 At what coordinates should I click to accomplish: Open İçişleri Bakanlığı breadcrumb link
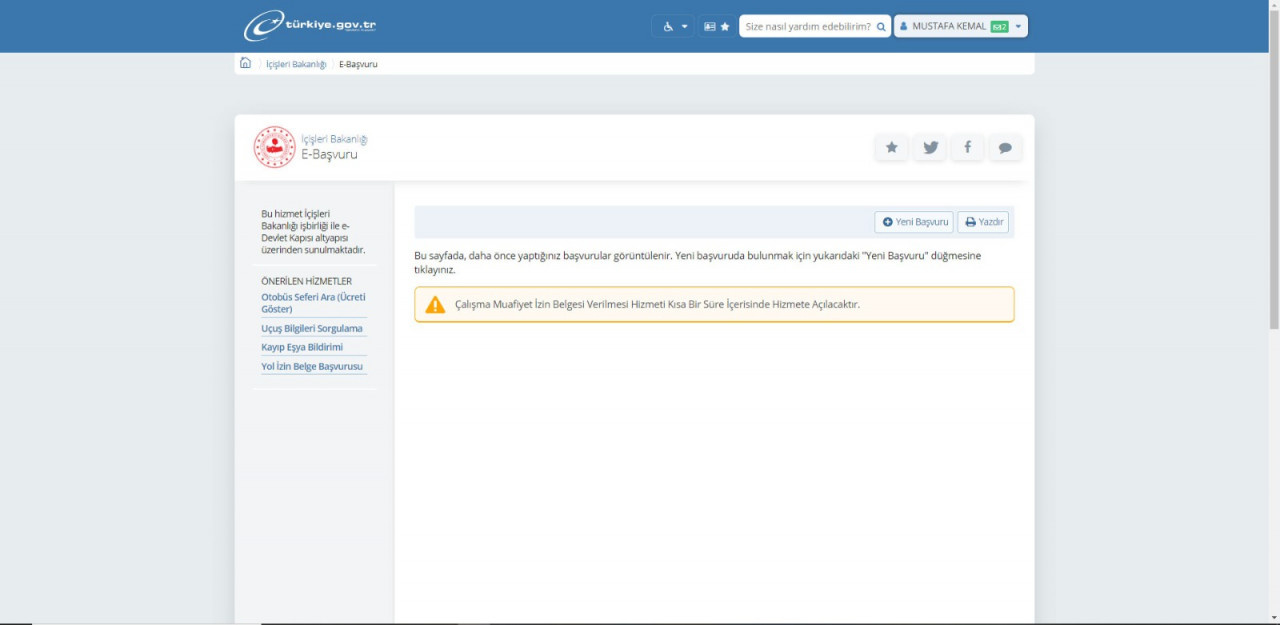pyautogui.click(x=296, y=64)
